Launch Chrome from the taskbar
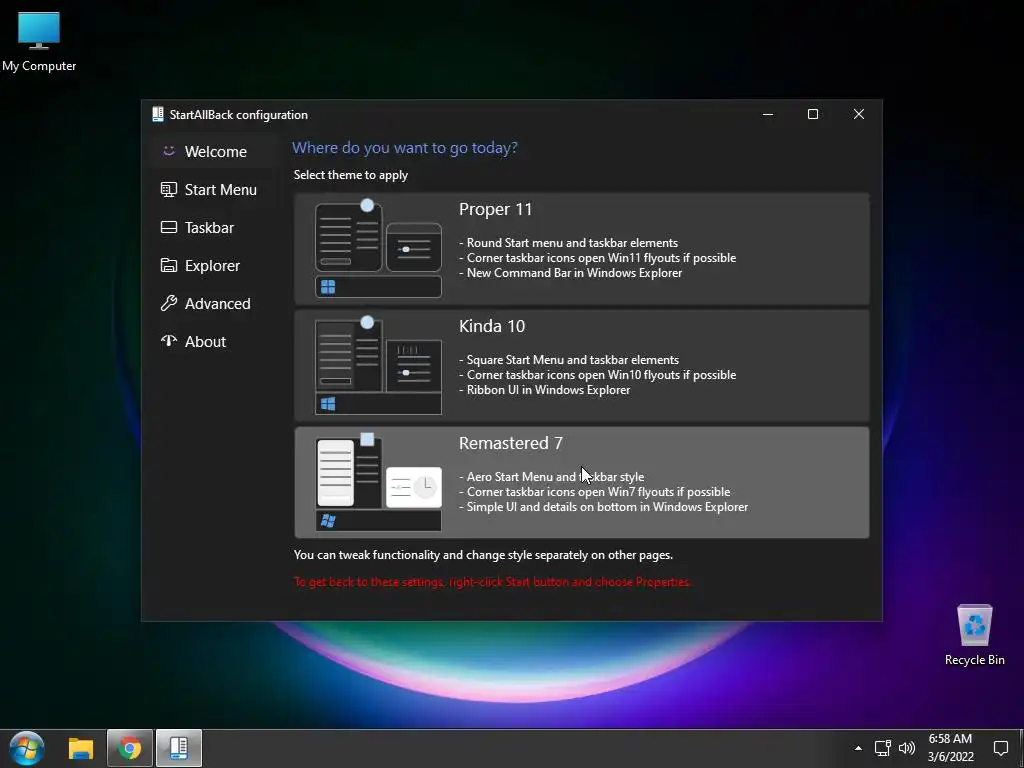1024x768 pixels. click(x=129, y=748)
